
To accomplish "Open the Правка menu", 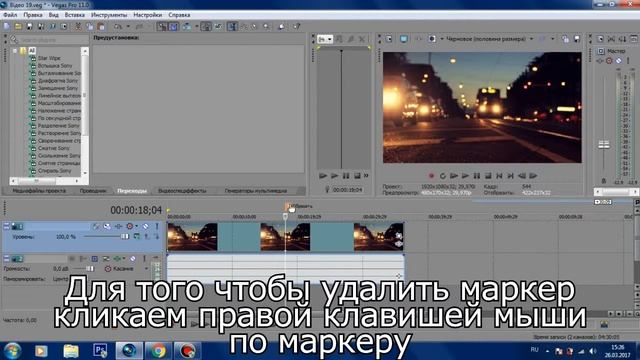I will point(33,15).
